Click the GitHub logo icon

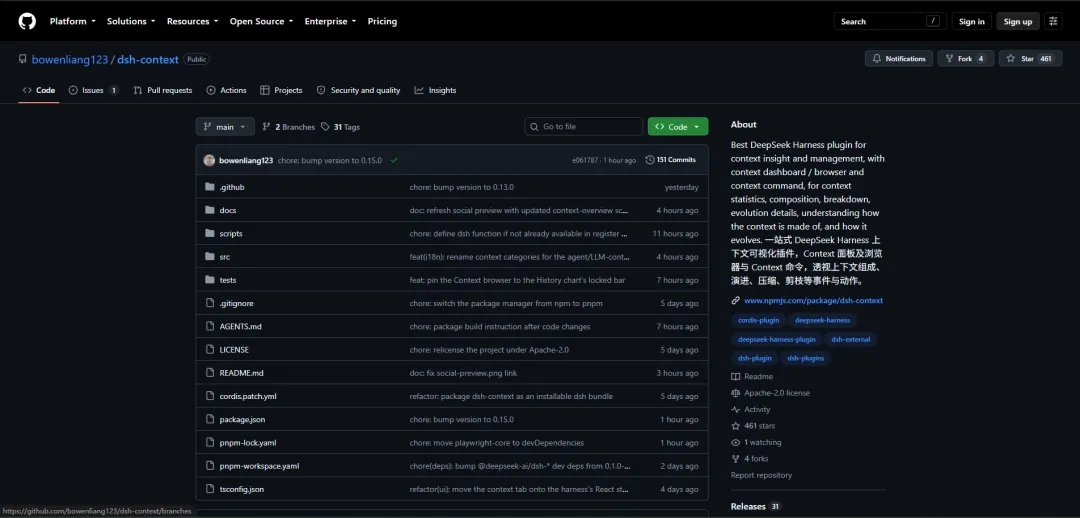click(x=27, y=21)
